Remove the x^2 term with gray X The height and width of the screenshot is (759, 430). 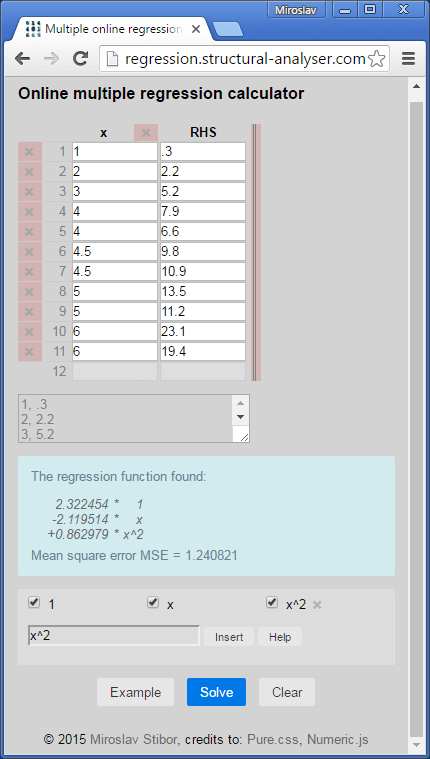317,605
